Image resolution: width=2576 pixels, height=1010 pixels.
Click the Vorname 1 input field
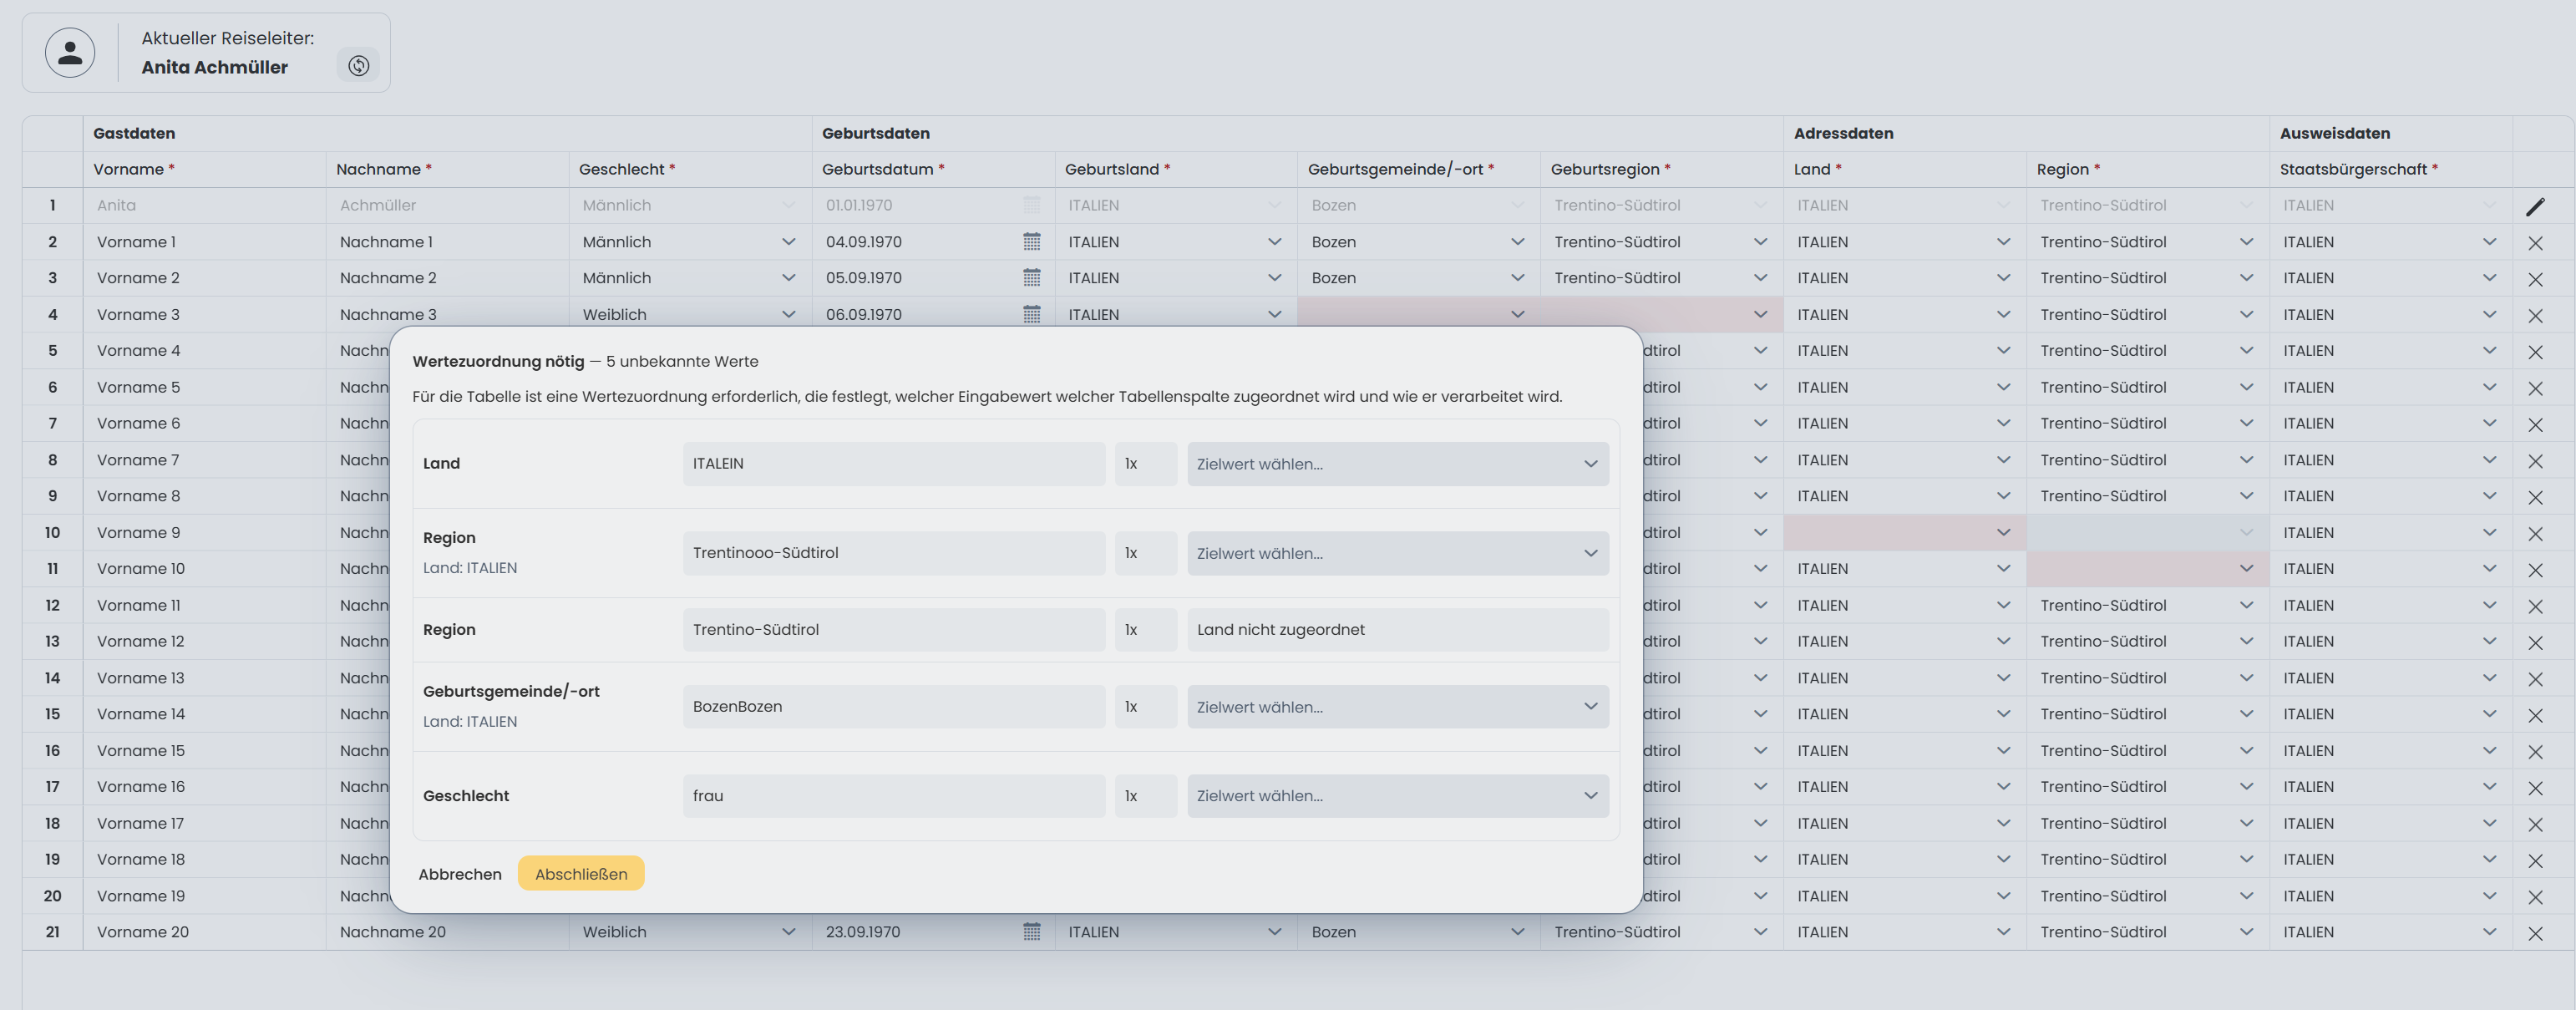click(x=204, y=242)
